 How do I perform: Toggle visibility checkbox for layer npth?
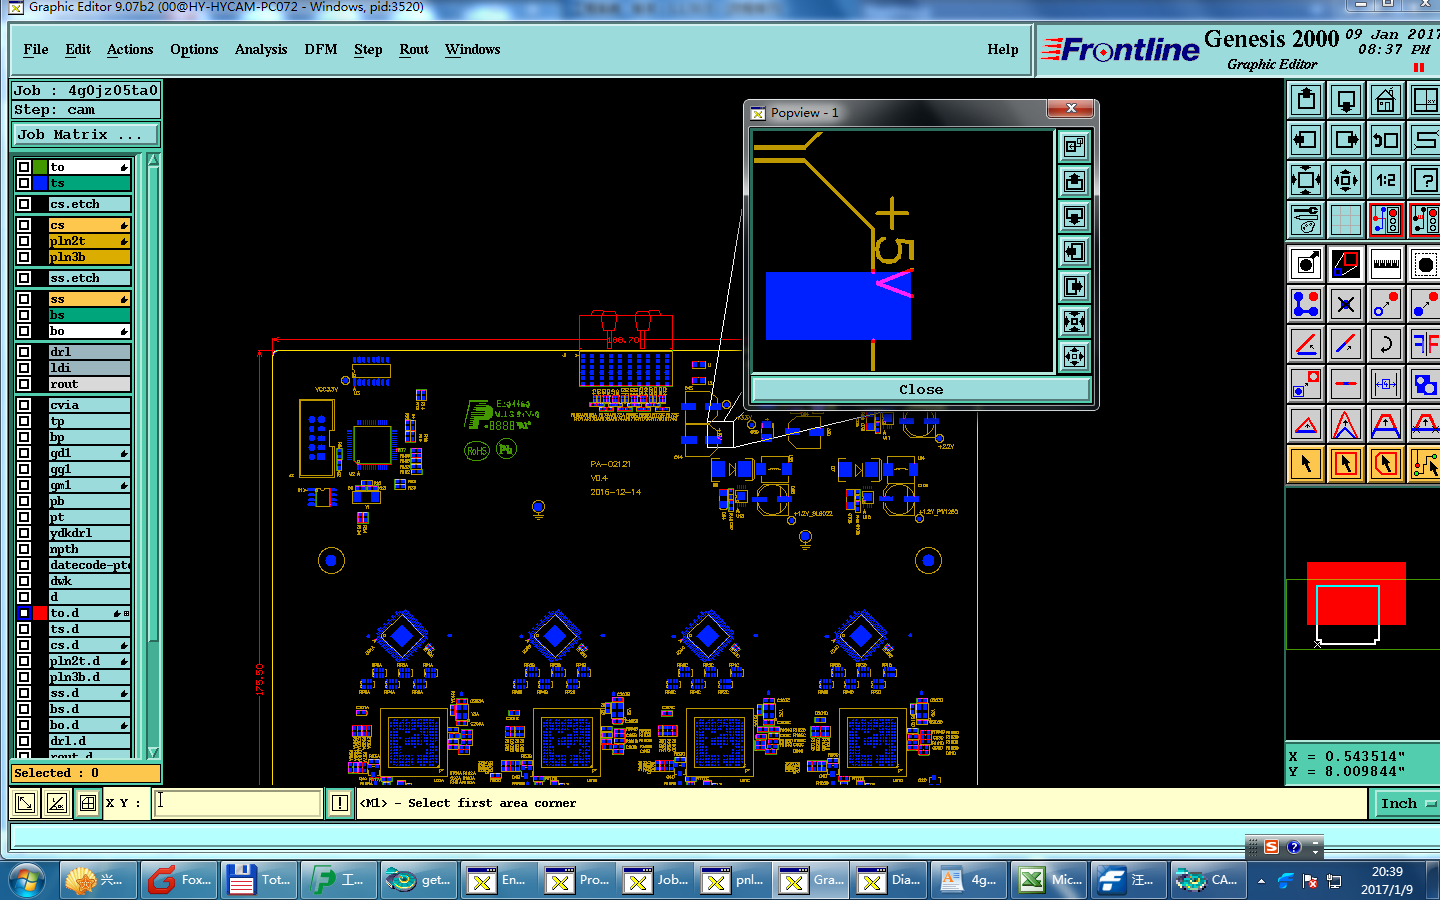24,549
